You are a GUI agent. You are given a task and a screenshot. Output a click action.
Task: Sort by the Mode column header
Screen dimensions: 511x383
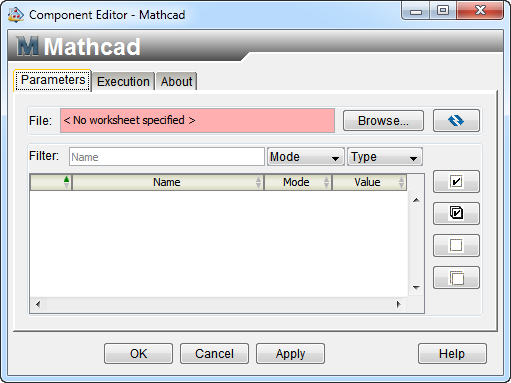[x=298, y=182]
